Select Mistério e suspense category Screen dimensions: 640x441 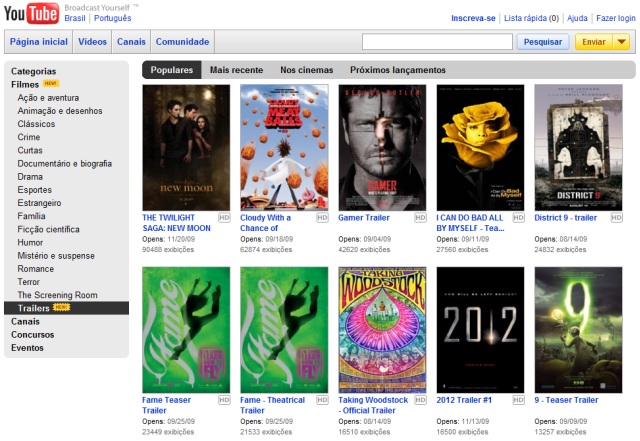[x=56, y=256]
